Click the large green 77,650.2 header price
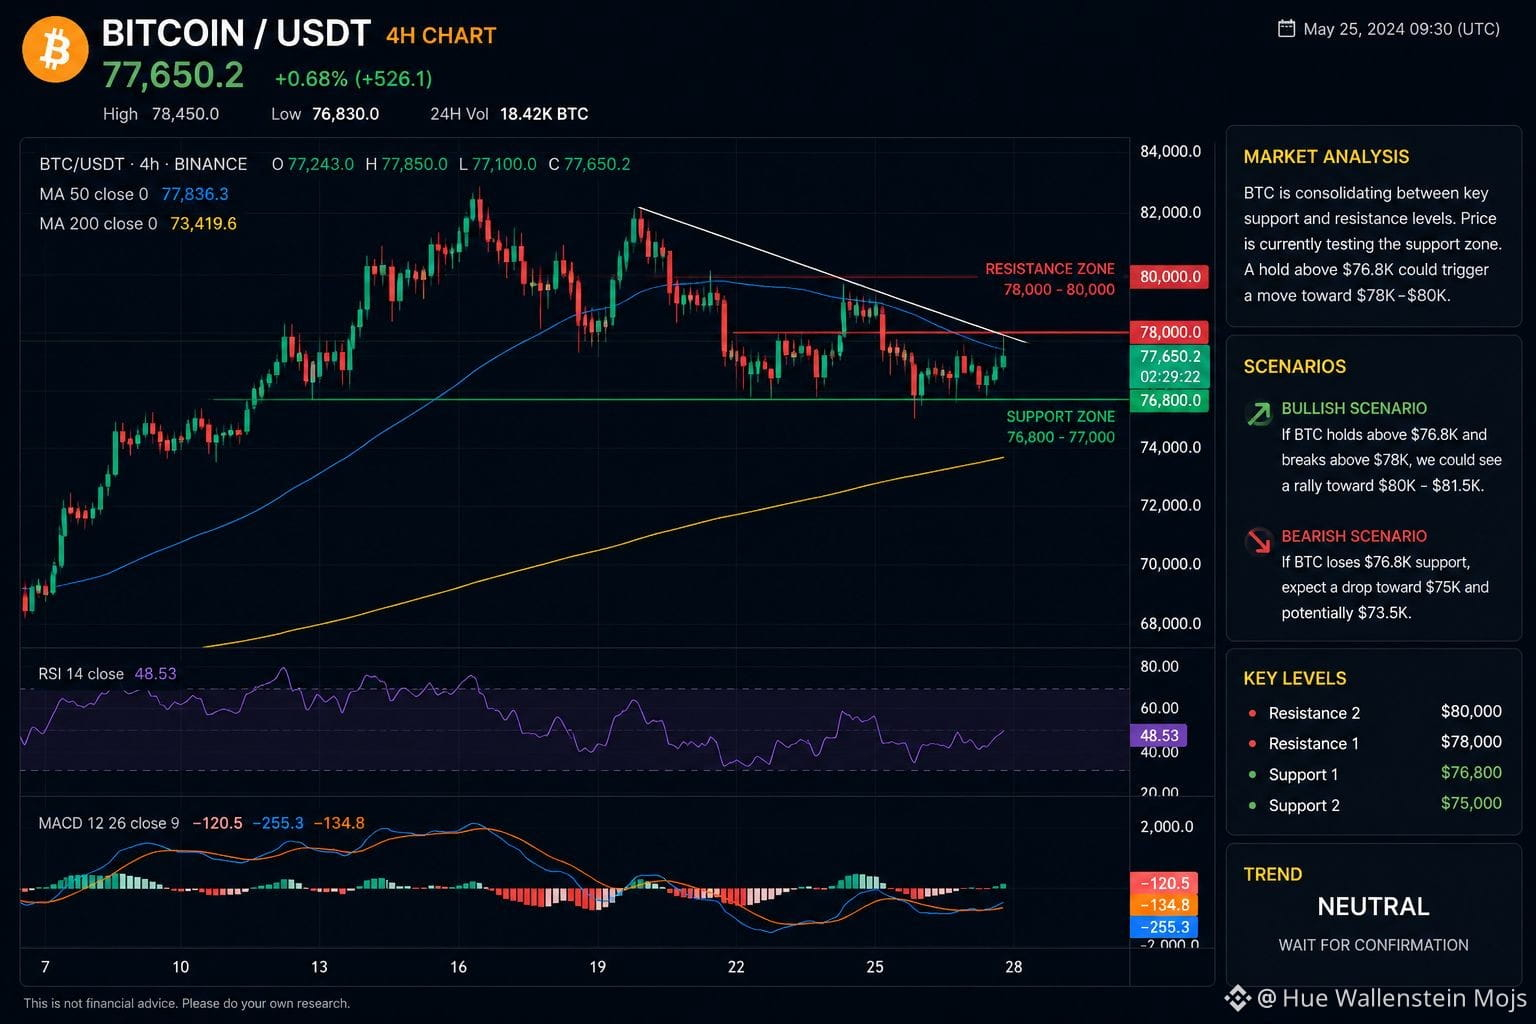This screenshot has height=1024, width=1536. click(x=173, y=75)
